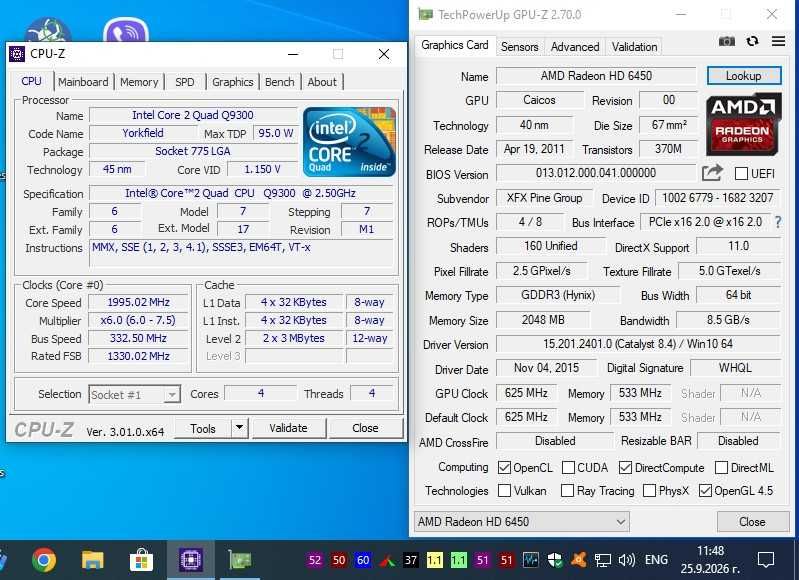Click the purple 52 tray sensor icon
The image size is (799, 580).
coord(315,561)
